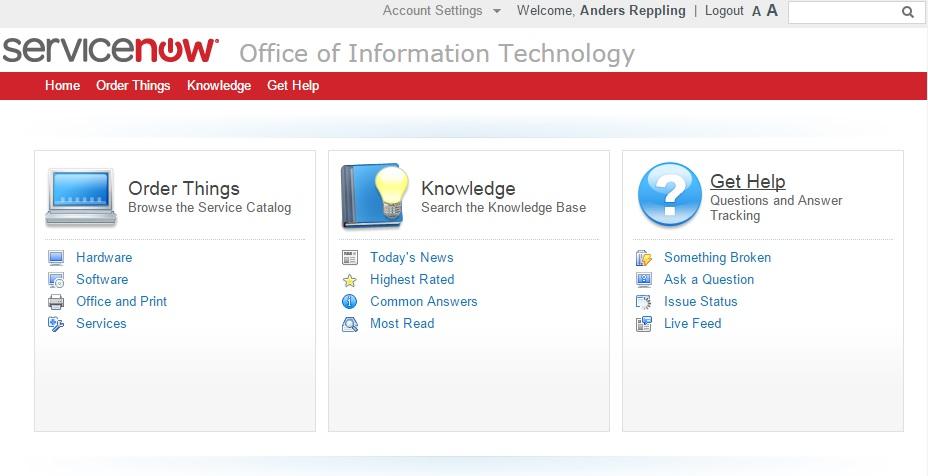Open Home in the red navigation bar
Viewport: 928px width, 476px height.
62,85
